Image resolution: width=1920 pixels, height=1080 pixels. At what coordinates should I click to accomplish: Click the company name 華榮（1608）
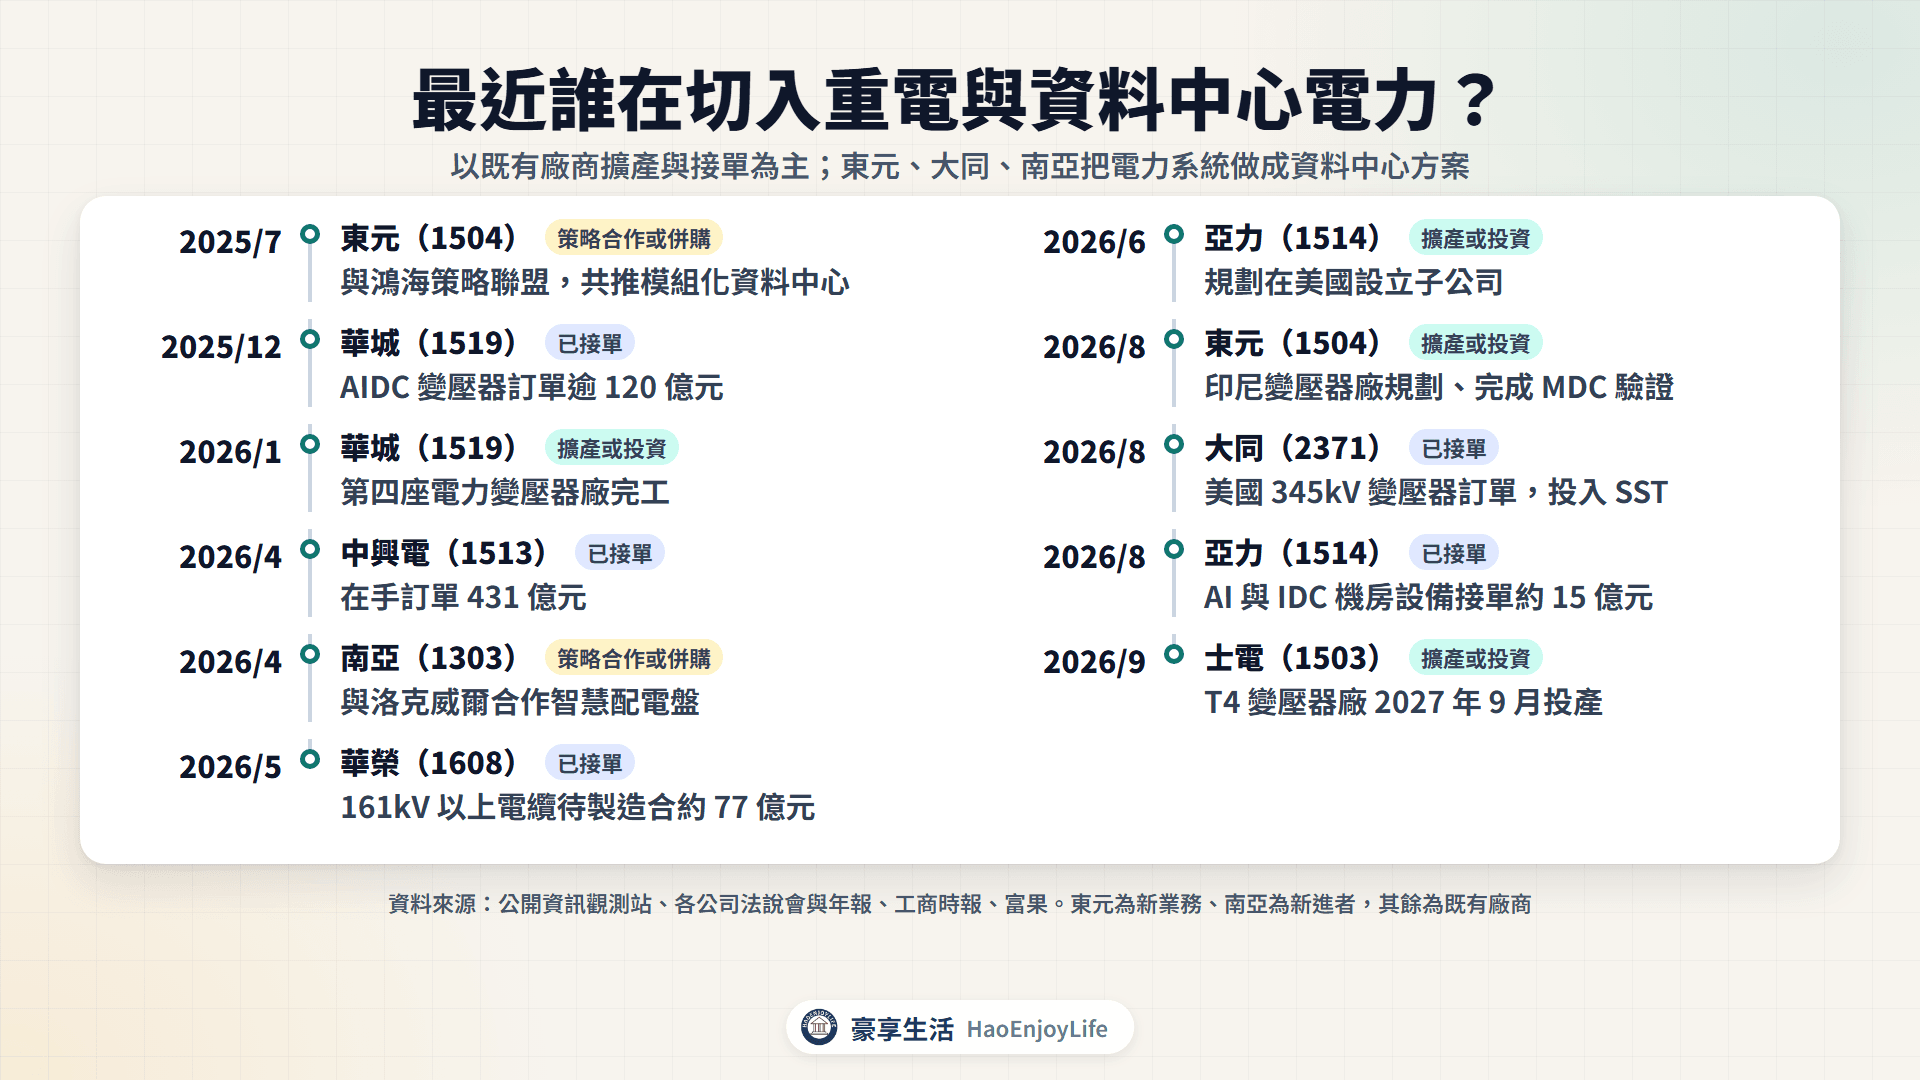pyautogui.click(x=429, y=763)
